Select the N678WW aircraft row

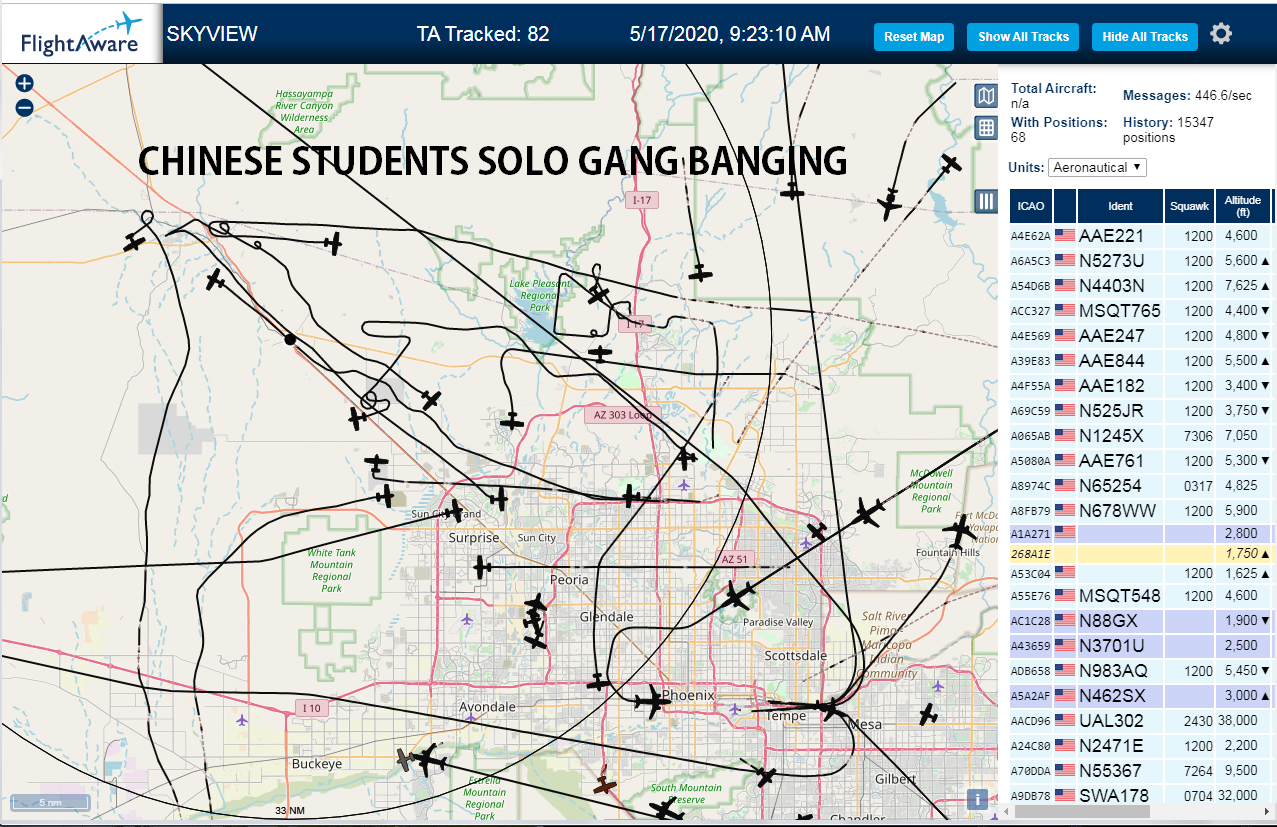pyautogui.click(x=1141, y=511)
